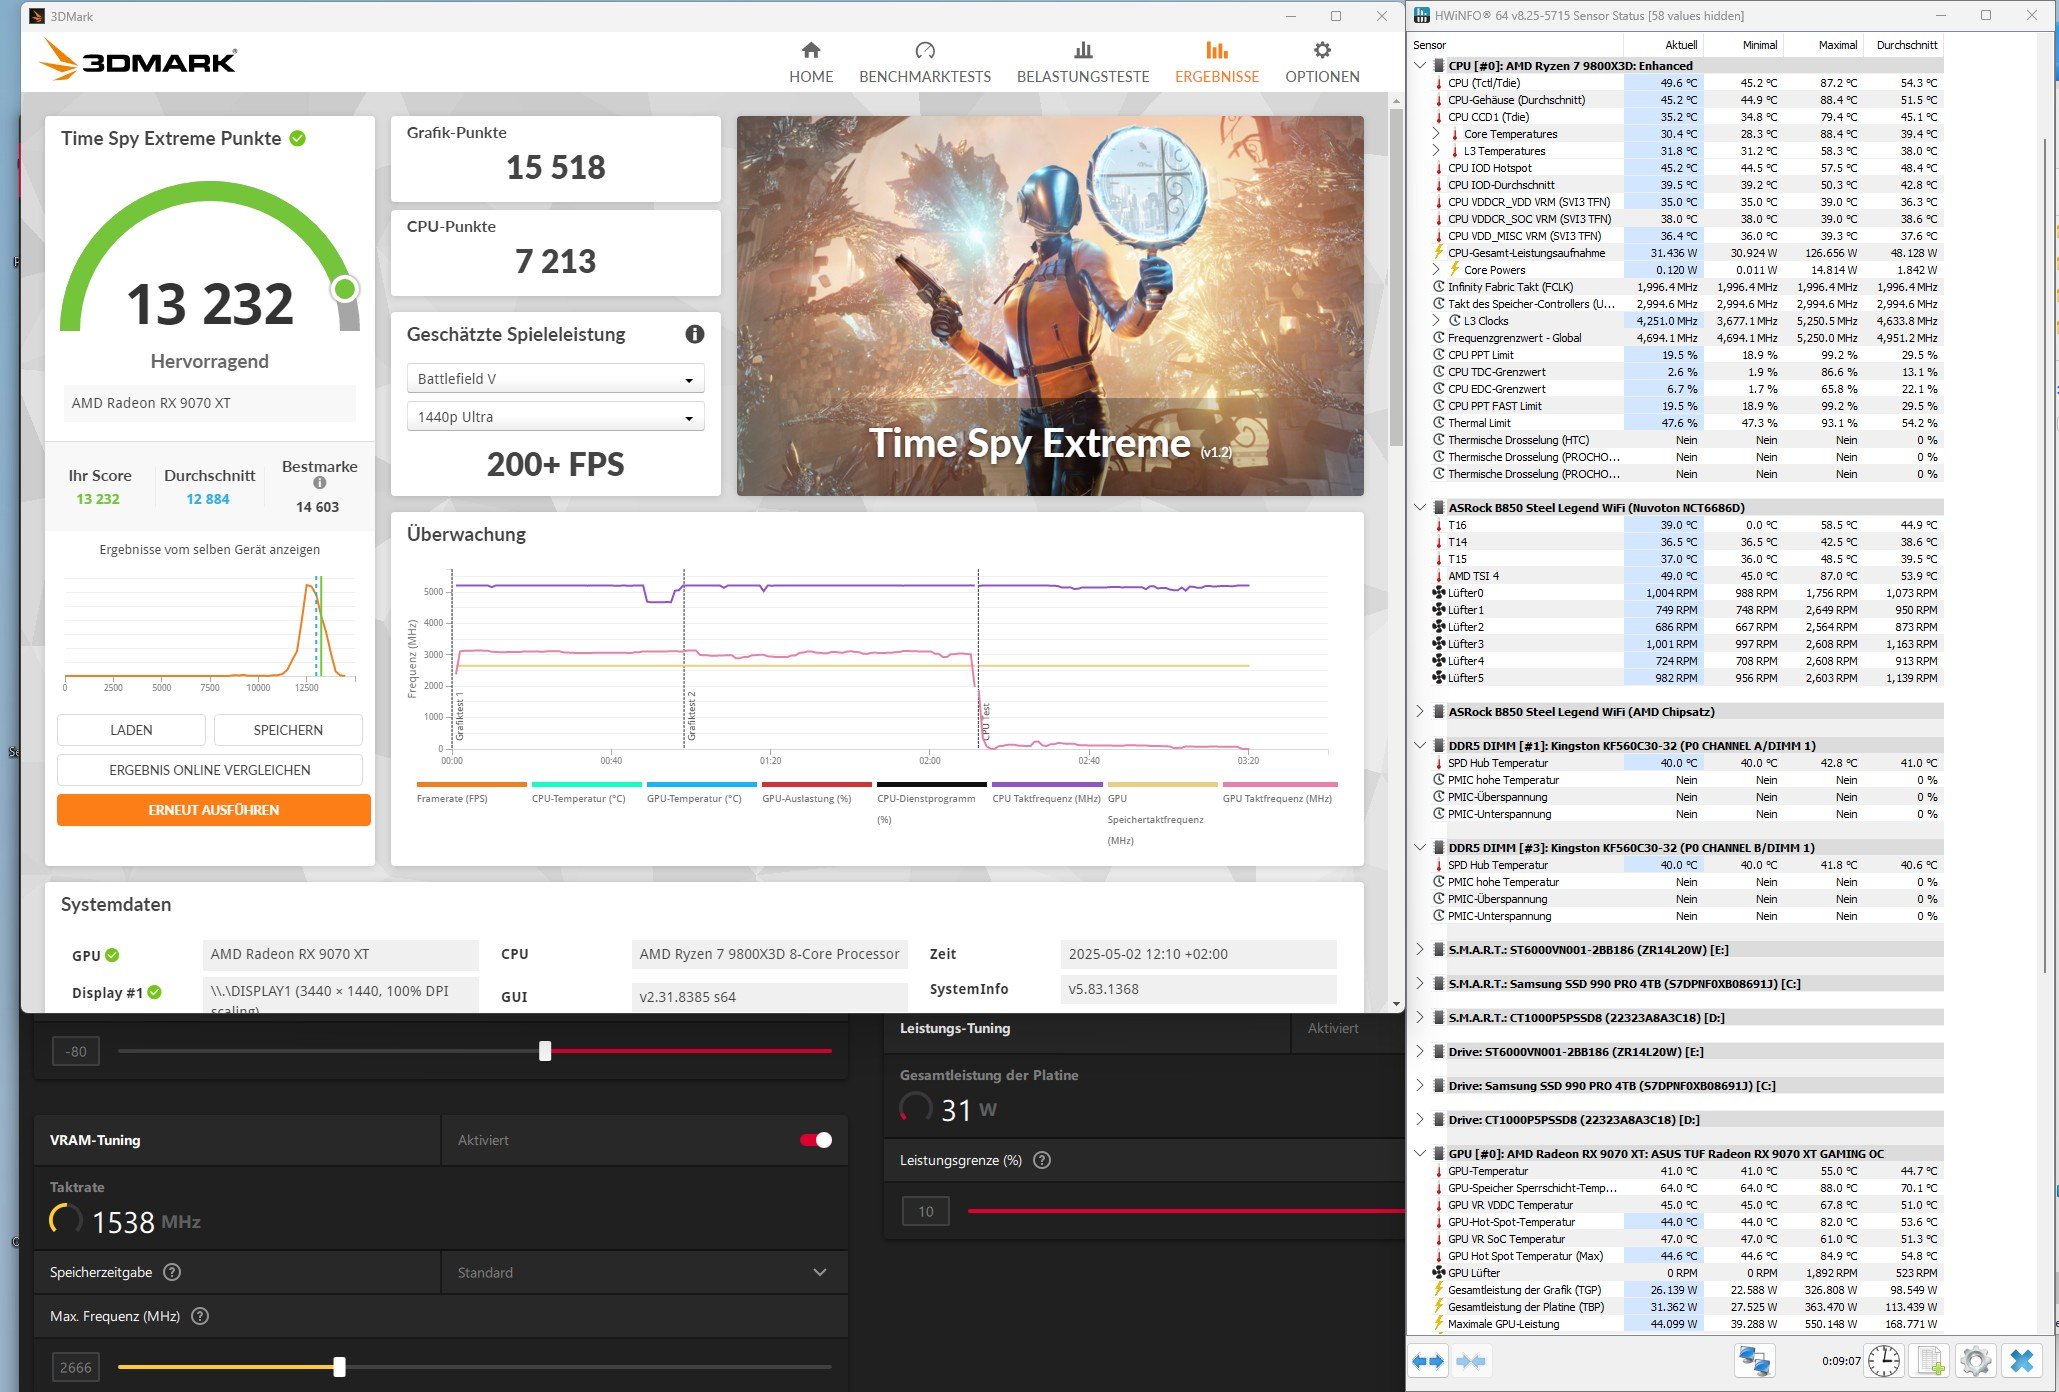
Task: Click the help icon beside Leistungsgrenze (%)
Action: click(1042, 1160)
